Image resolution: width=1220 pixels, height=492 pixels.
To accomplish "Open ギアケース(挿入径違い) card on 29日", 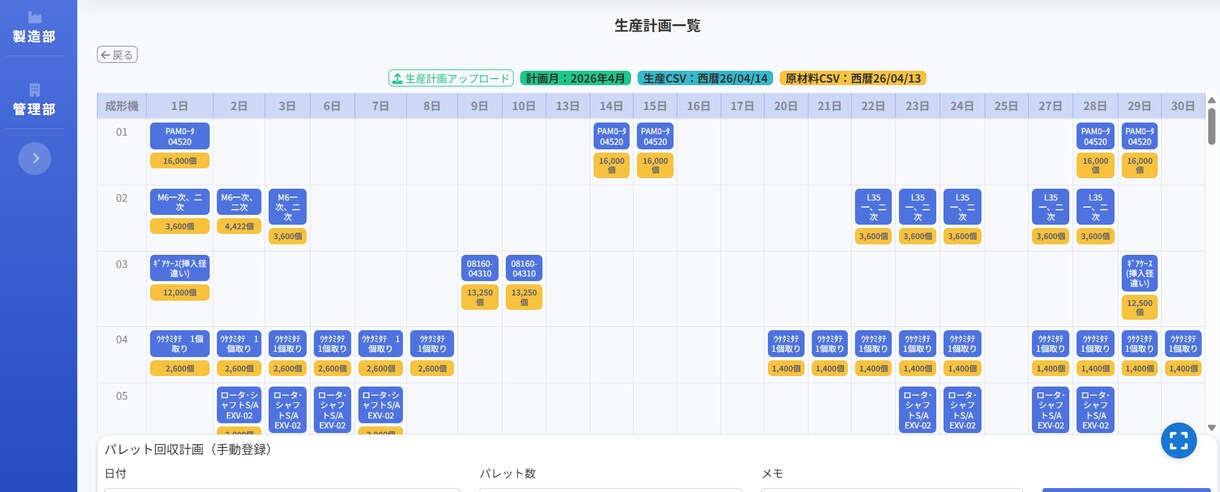I will (x=1140, y=273).
